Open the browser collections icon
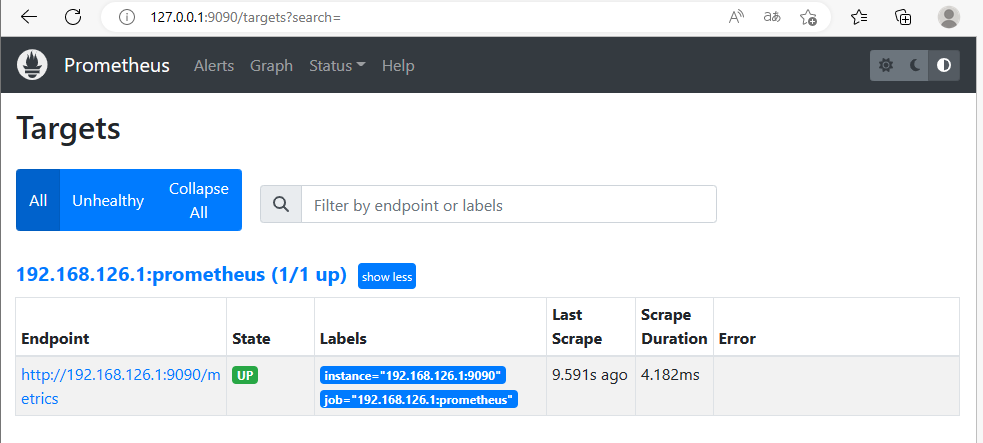Screen dimensions: 983x443 click(903, 17)
